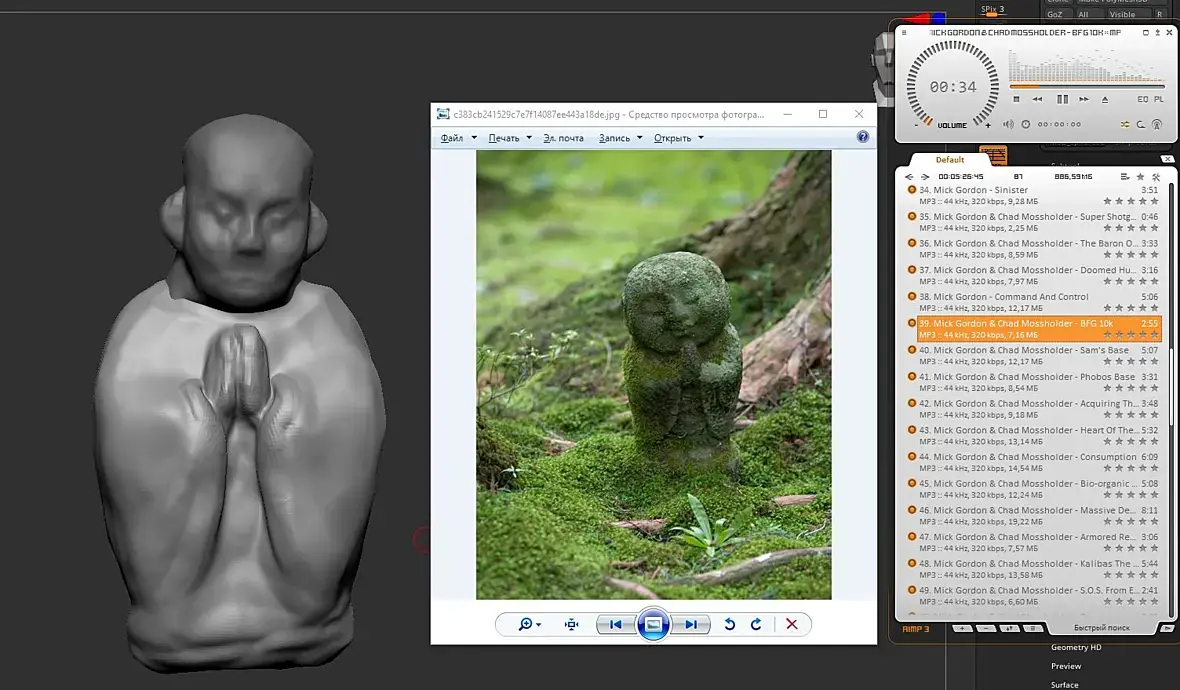Click the AIMP playlist vertical scrollbar
The height and width of the screenshot is (690, 1180).
1171,399
